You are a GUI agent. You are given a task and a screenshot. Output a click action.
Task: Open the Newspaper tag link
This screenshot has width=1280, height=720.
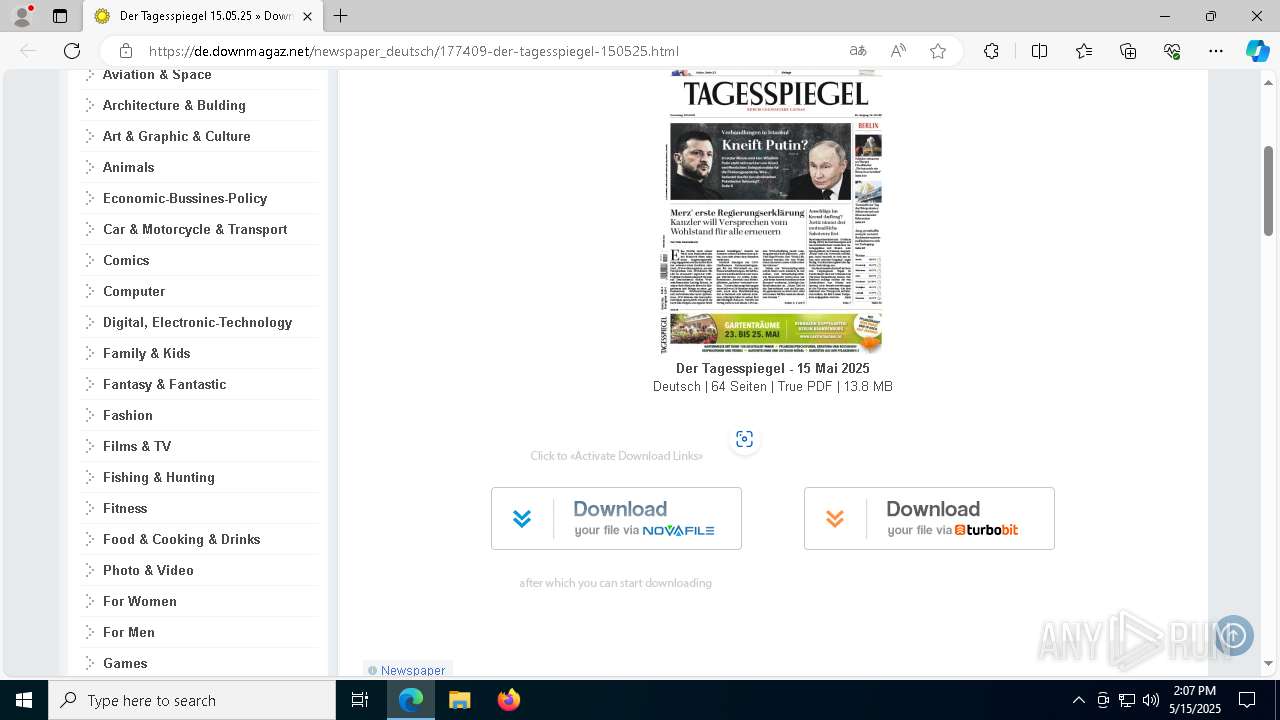(x=413, y=670)
